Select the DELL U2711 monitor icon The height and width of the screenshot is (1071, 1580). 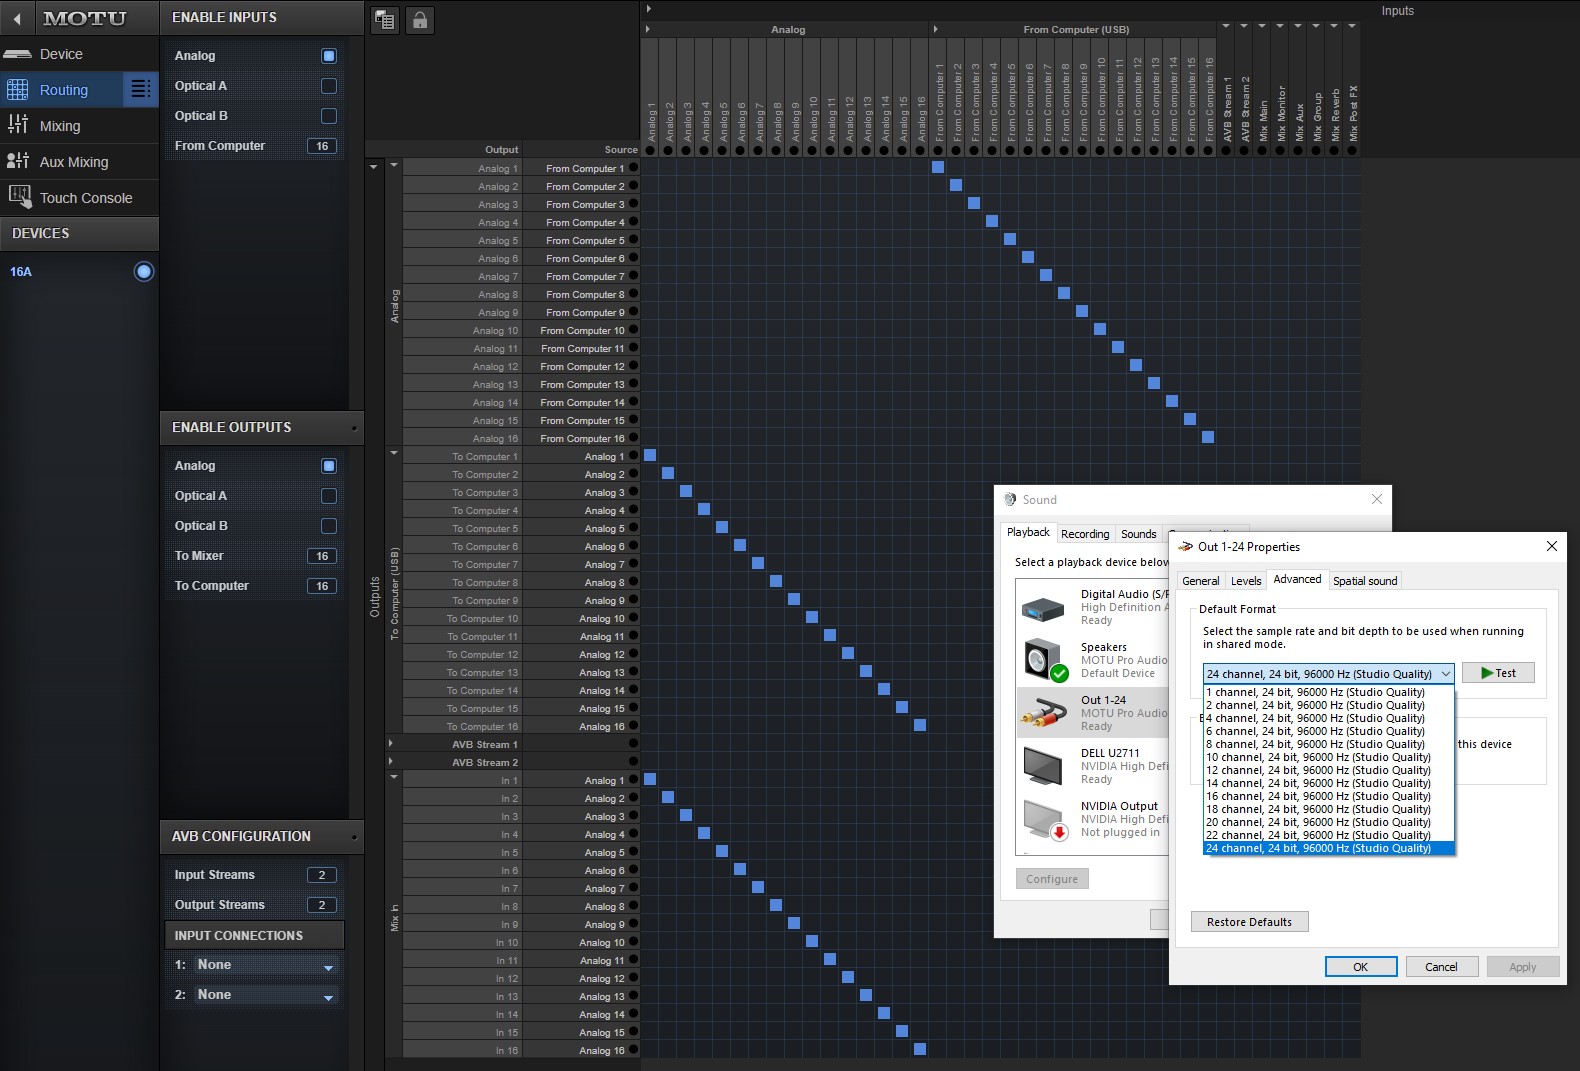(1043, 766)
